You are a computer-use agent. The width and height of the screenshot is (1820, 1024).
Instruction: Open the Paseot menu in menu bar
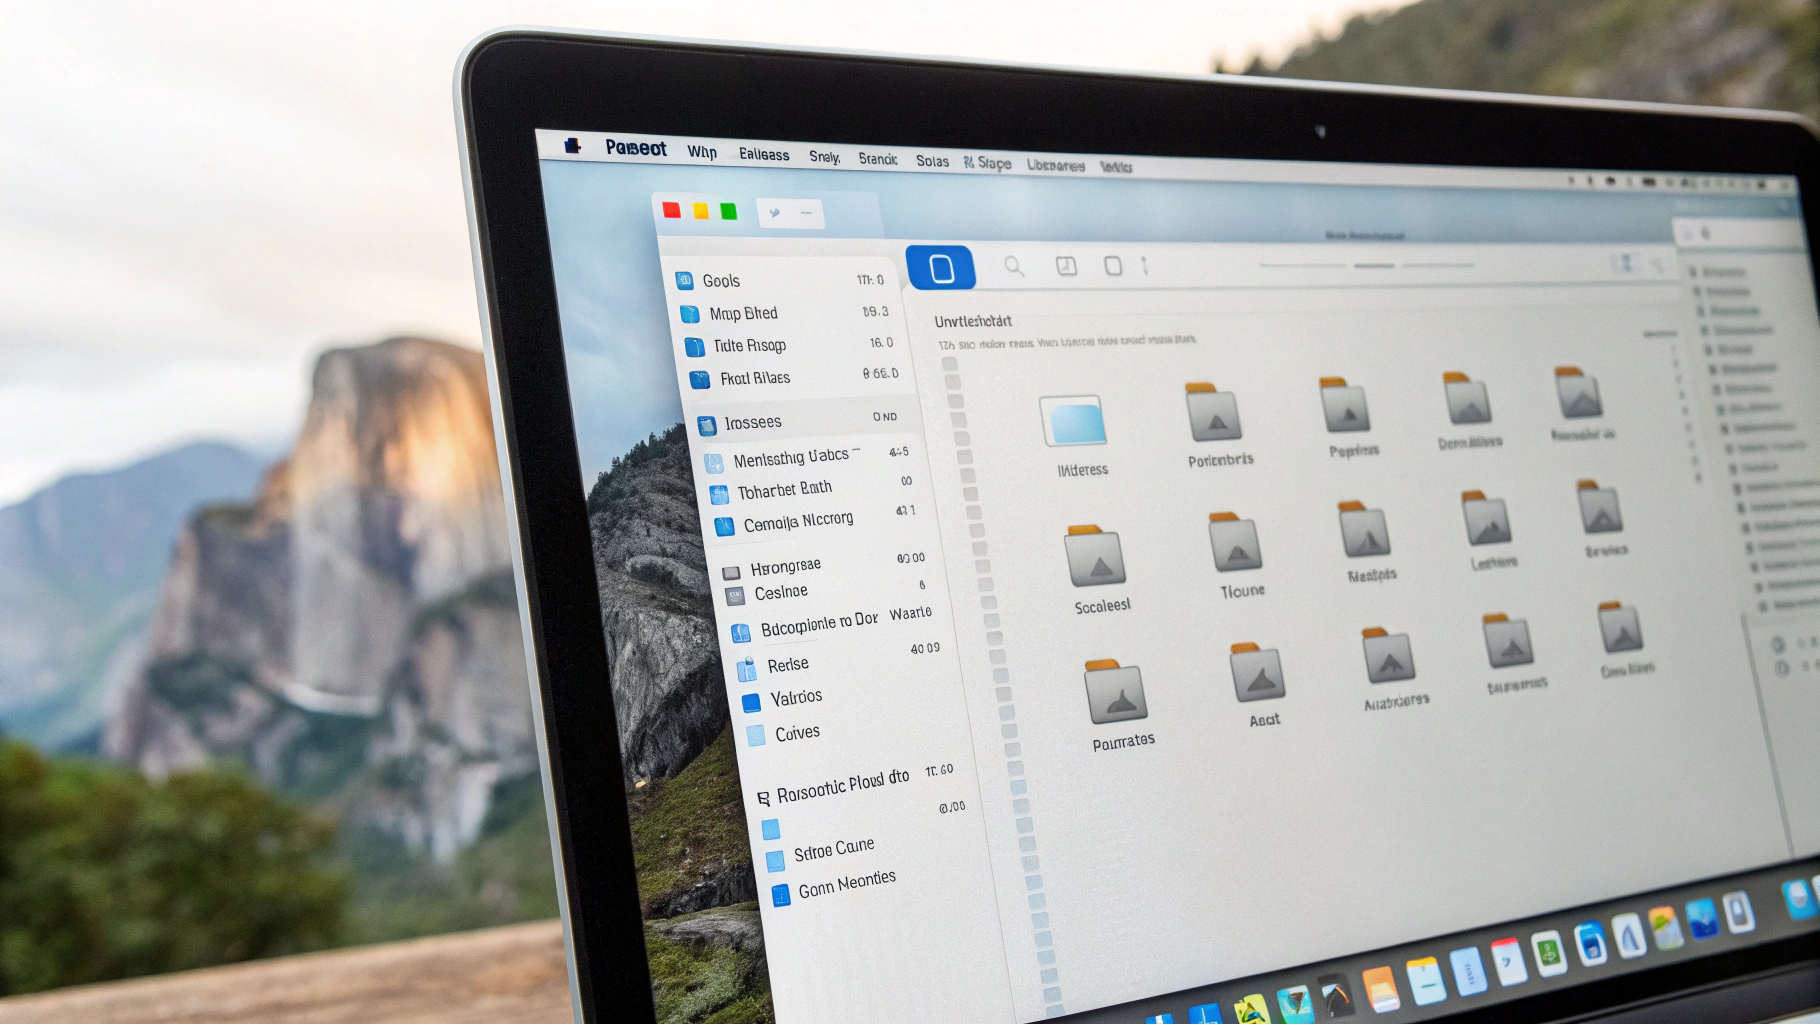pos(635,148)
